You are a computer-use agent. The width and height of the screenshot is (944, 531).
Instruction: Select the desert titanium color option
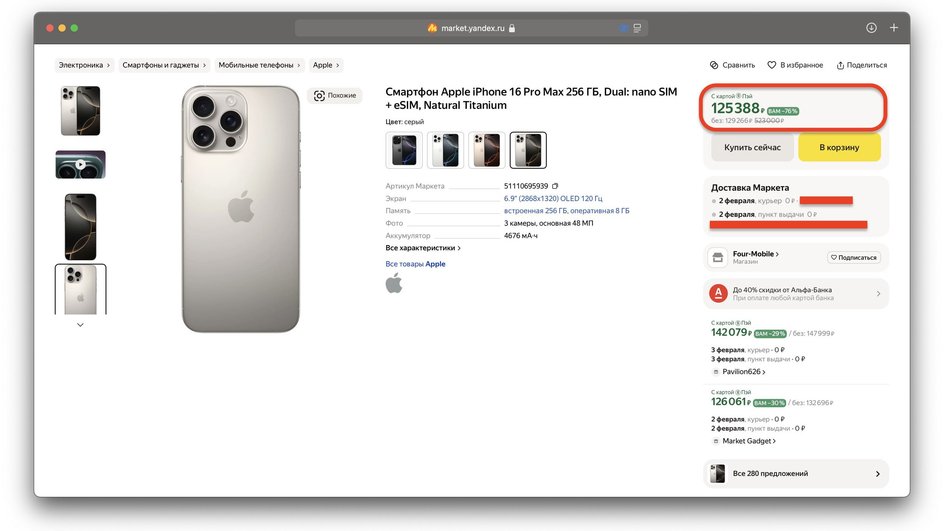point(486,150)
